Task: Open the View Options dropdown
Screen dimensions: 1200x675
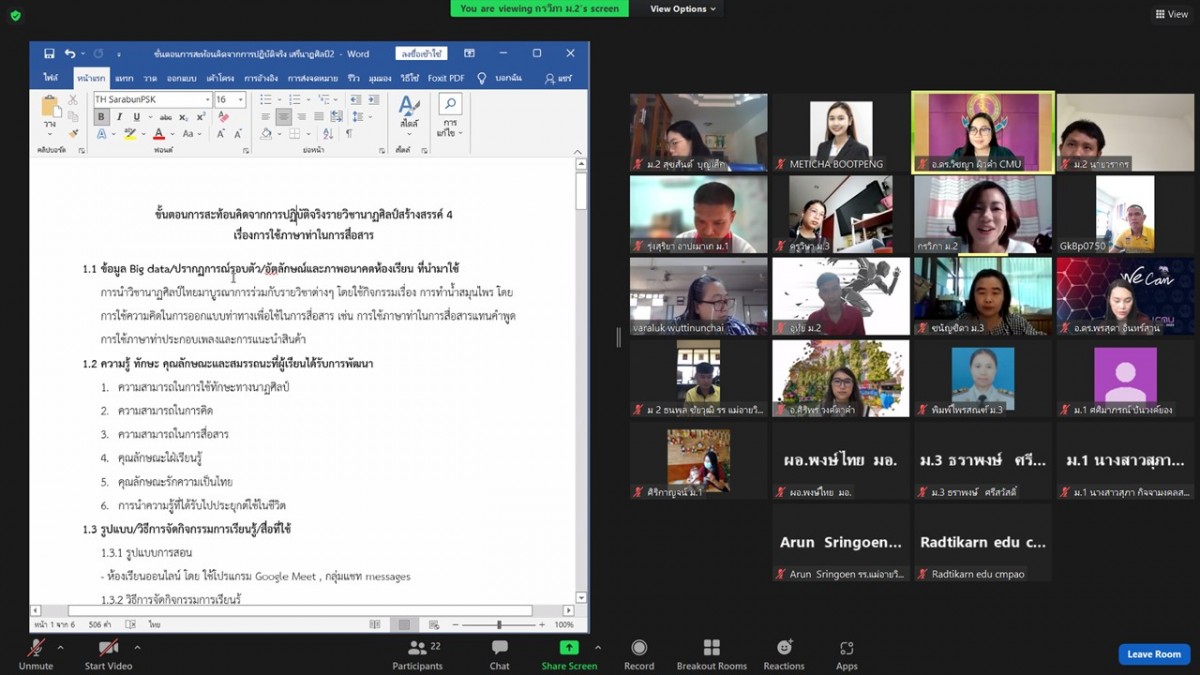Action: tap(683, 9)
